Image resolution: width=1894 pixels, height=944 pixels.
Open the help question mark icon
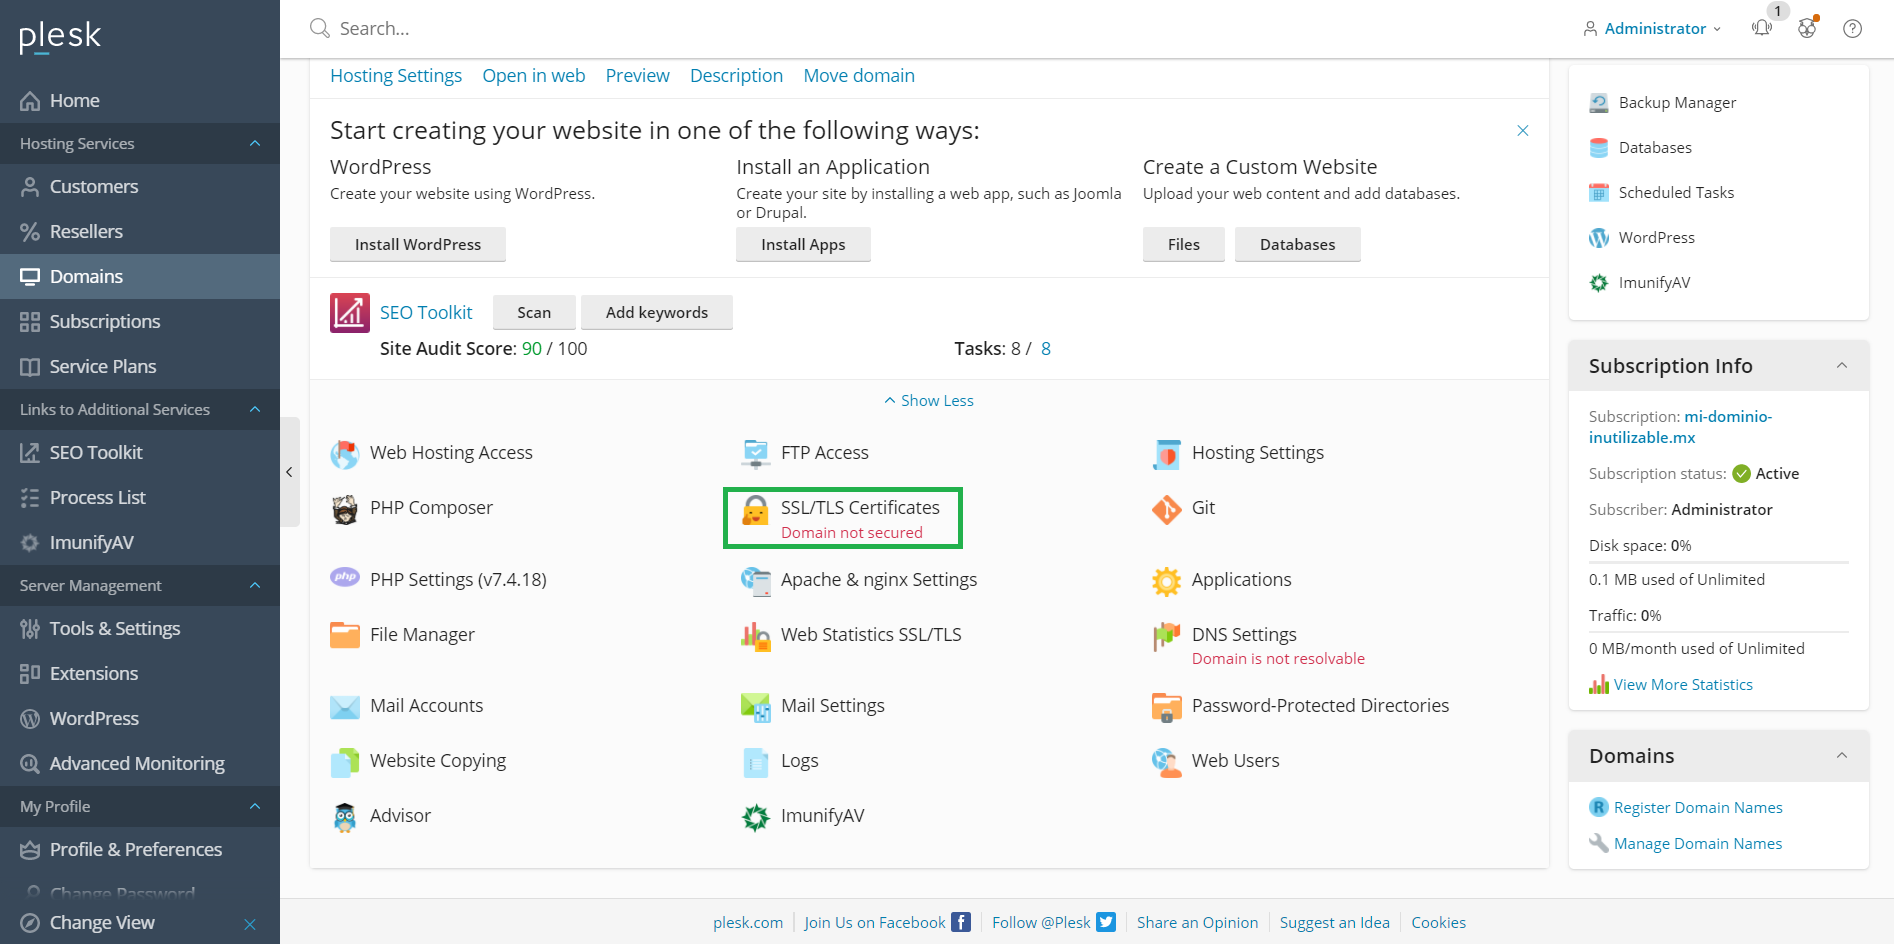(1852, 28)
